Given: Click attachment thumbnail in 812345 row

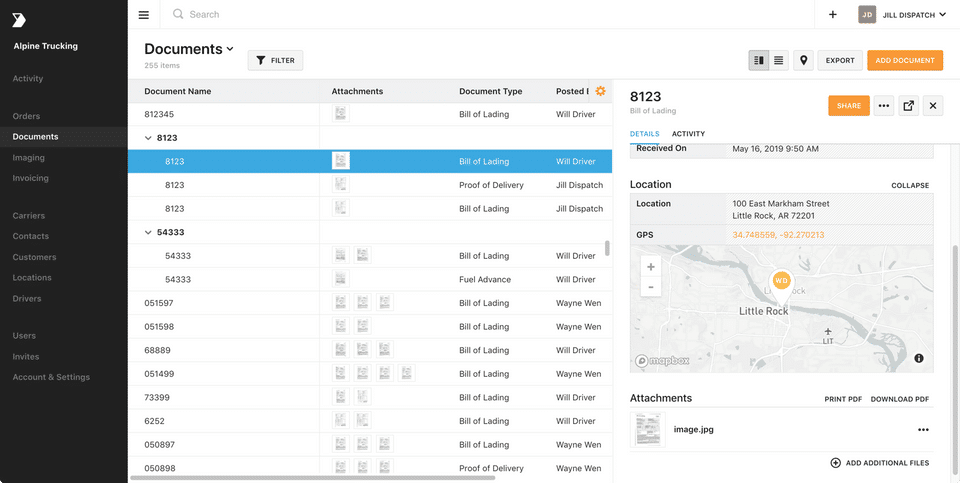Looking at the screenshot, I should (341, 114).
